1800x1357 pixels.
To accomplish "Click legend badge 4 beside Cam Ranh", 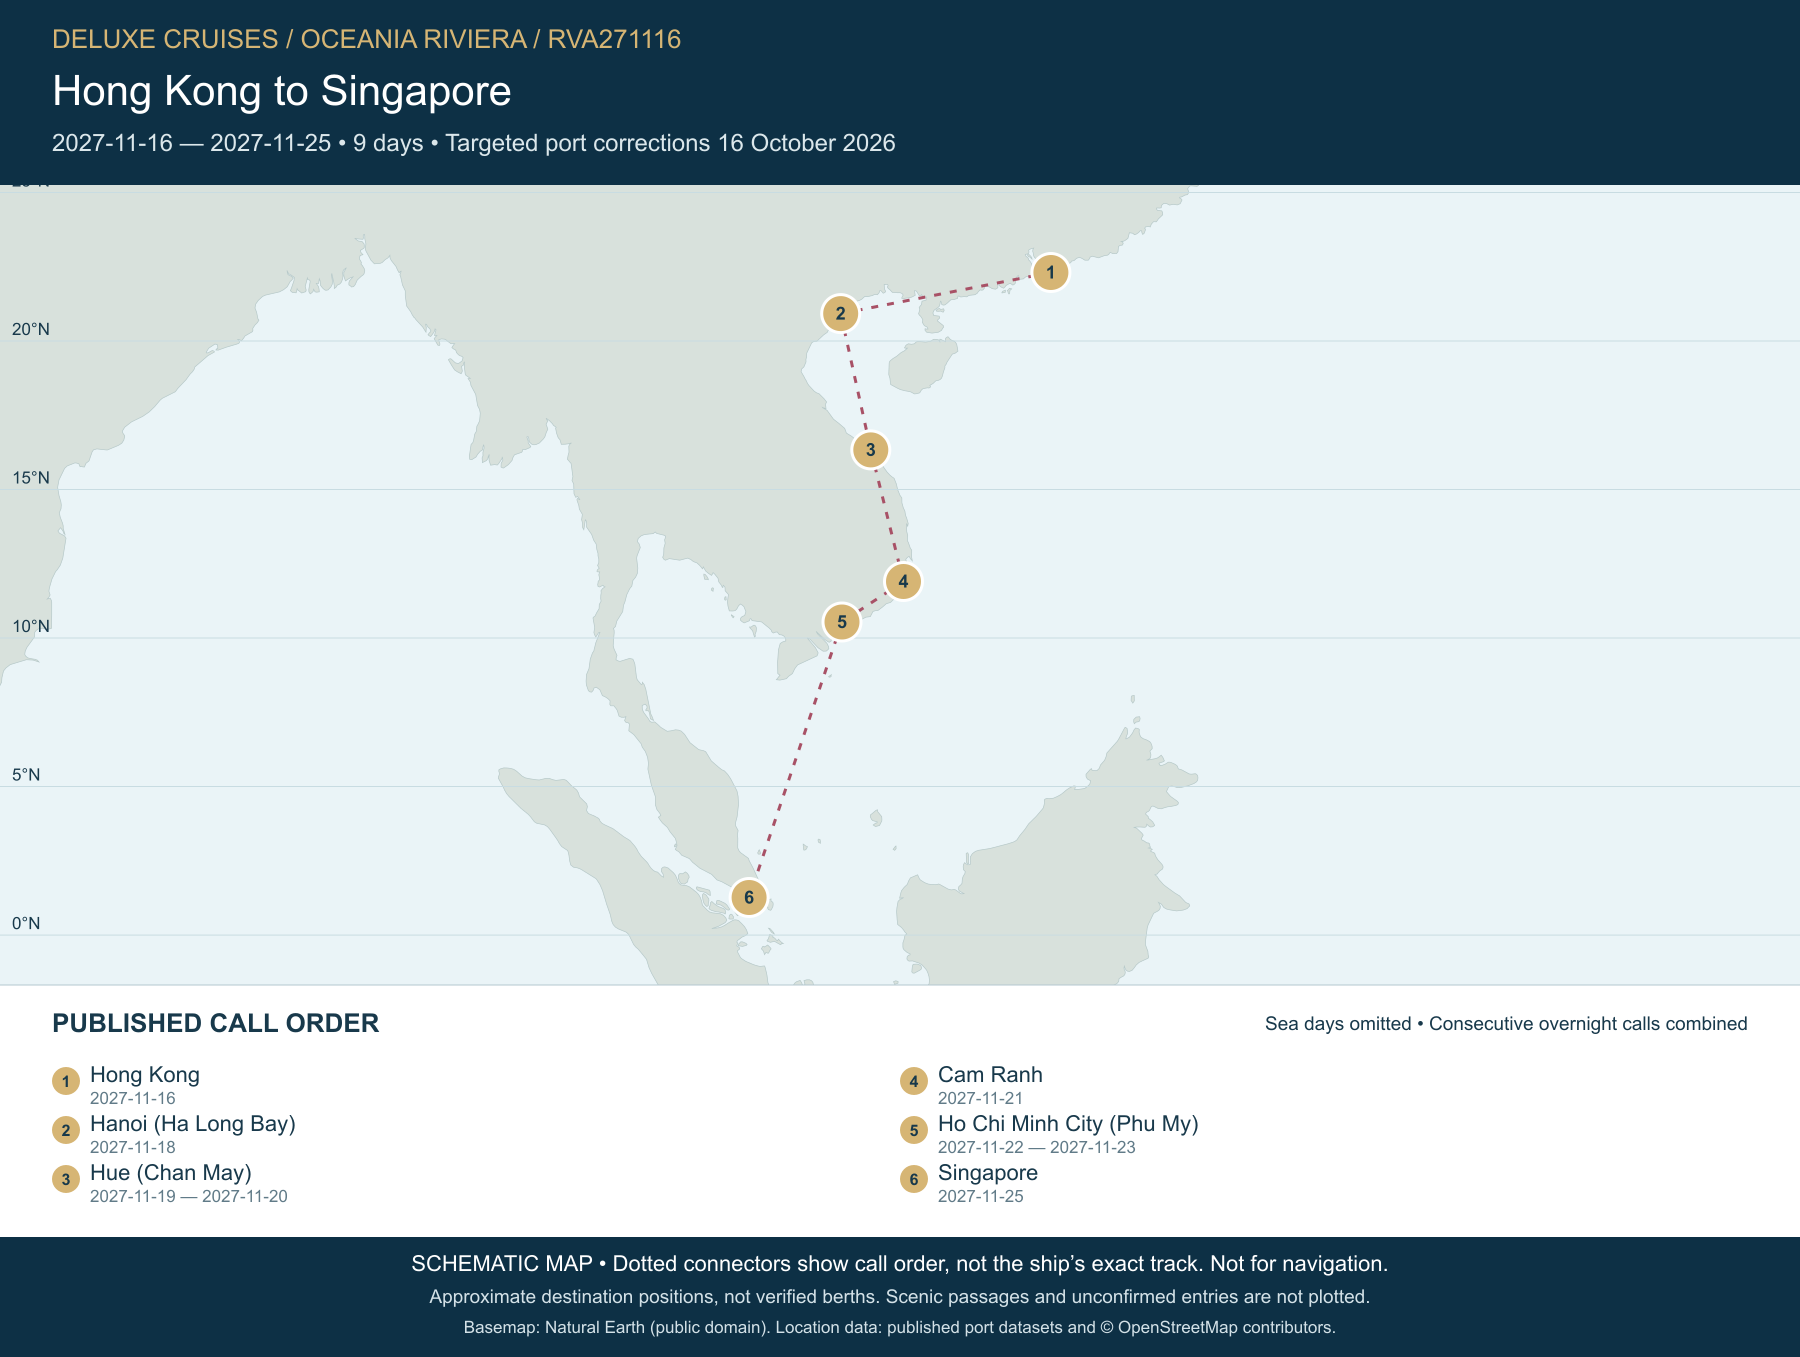I will (914, 1081).
